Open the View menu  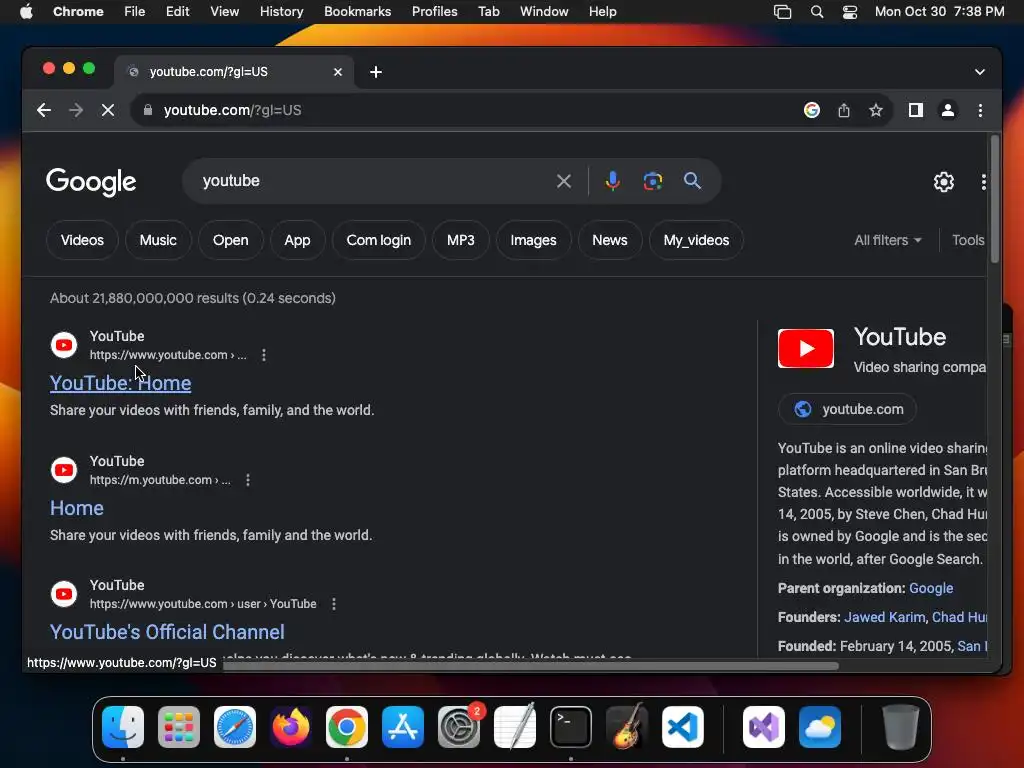coord(224,12)
